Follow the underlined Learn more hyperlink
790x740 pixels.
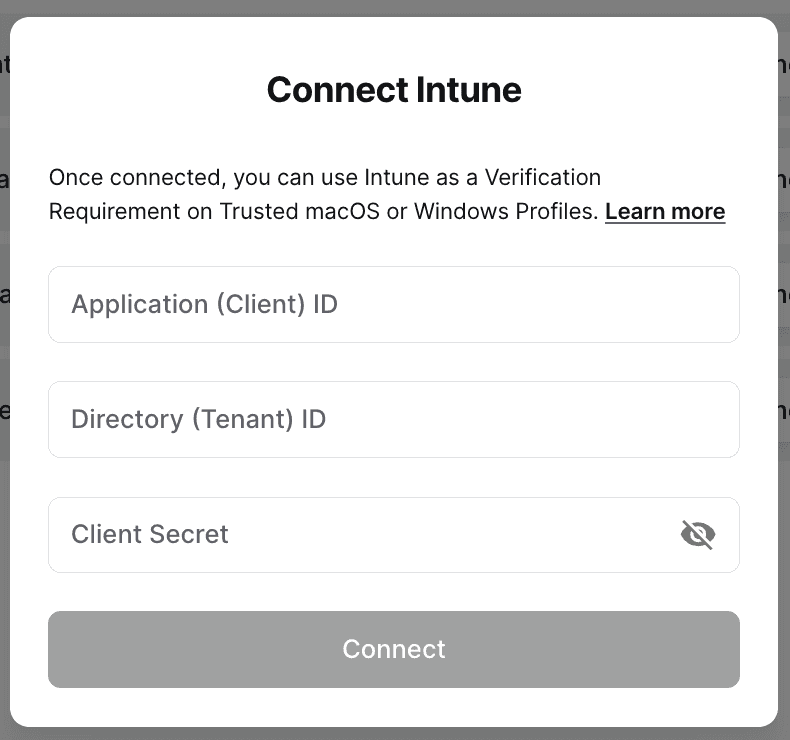tap(665, 212)
